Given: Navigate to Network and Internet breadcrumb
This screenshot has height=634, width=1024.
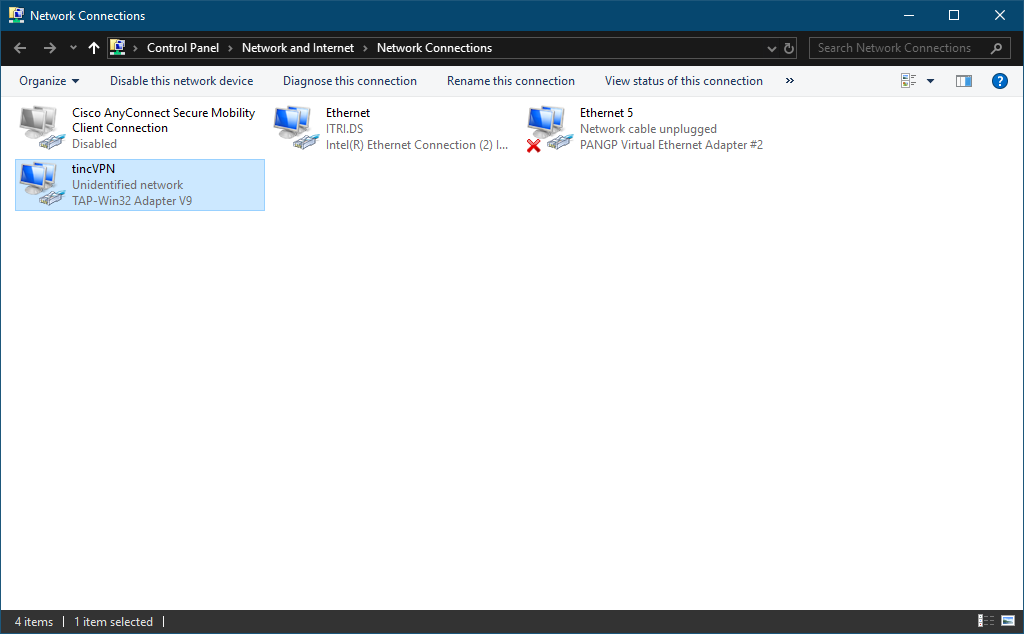Looking at the screenshot, I should (297, 47).
